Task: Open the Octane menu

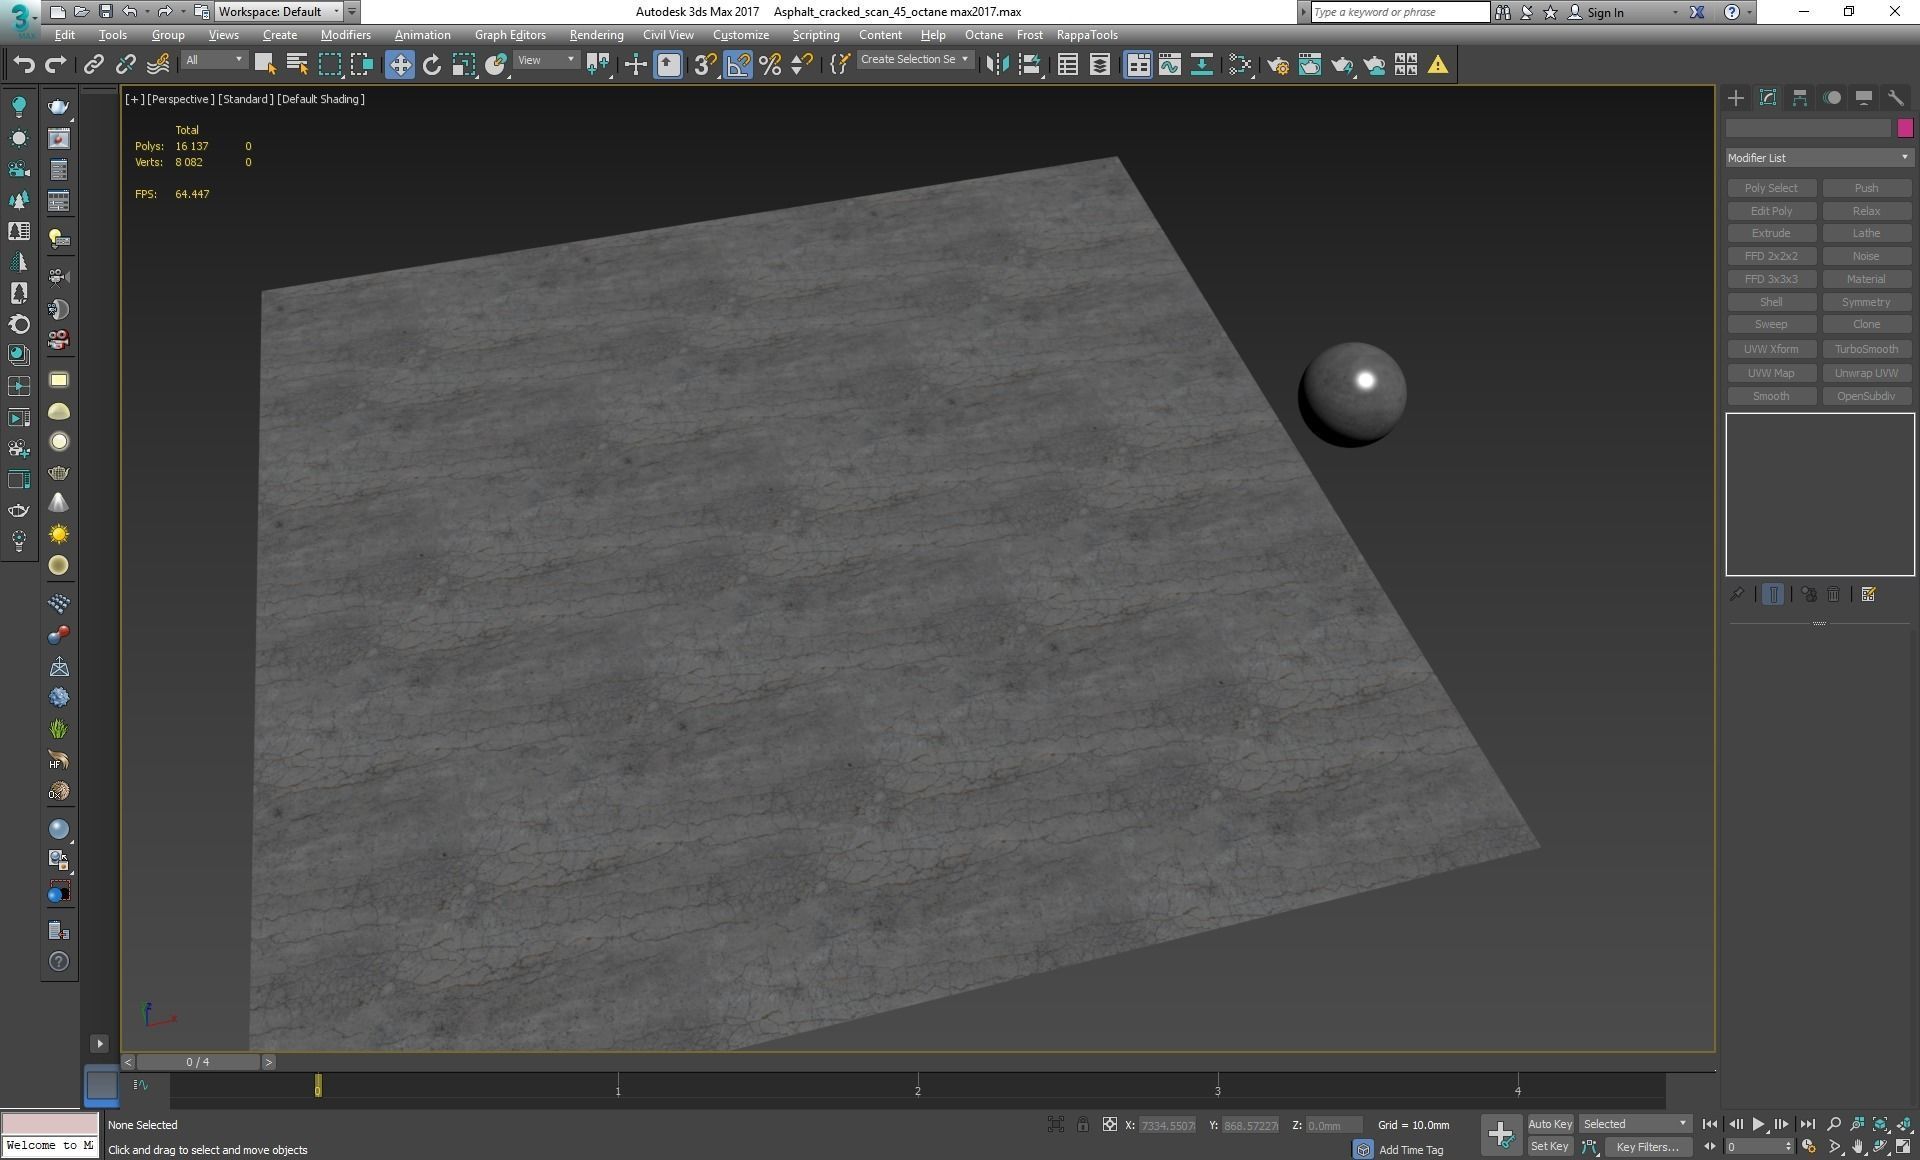Action: 983,35
